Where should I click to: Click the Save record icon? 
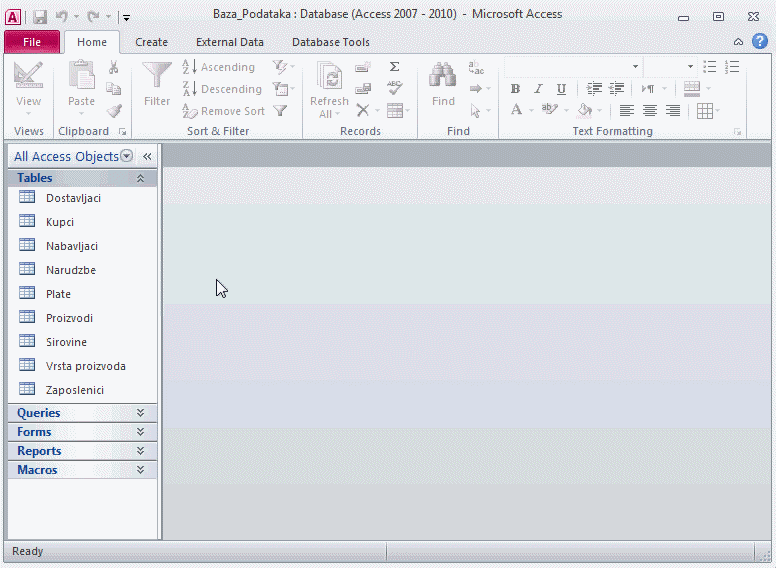click(x=363, y=89)
